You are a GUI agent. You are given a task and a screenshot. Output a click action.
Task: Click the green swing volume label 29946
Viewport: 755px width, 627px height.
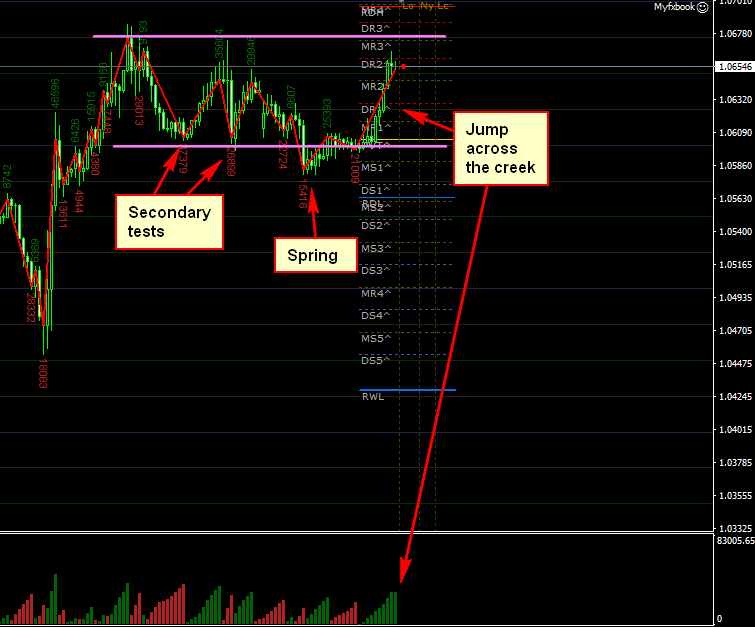[251, 51]
